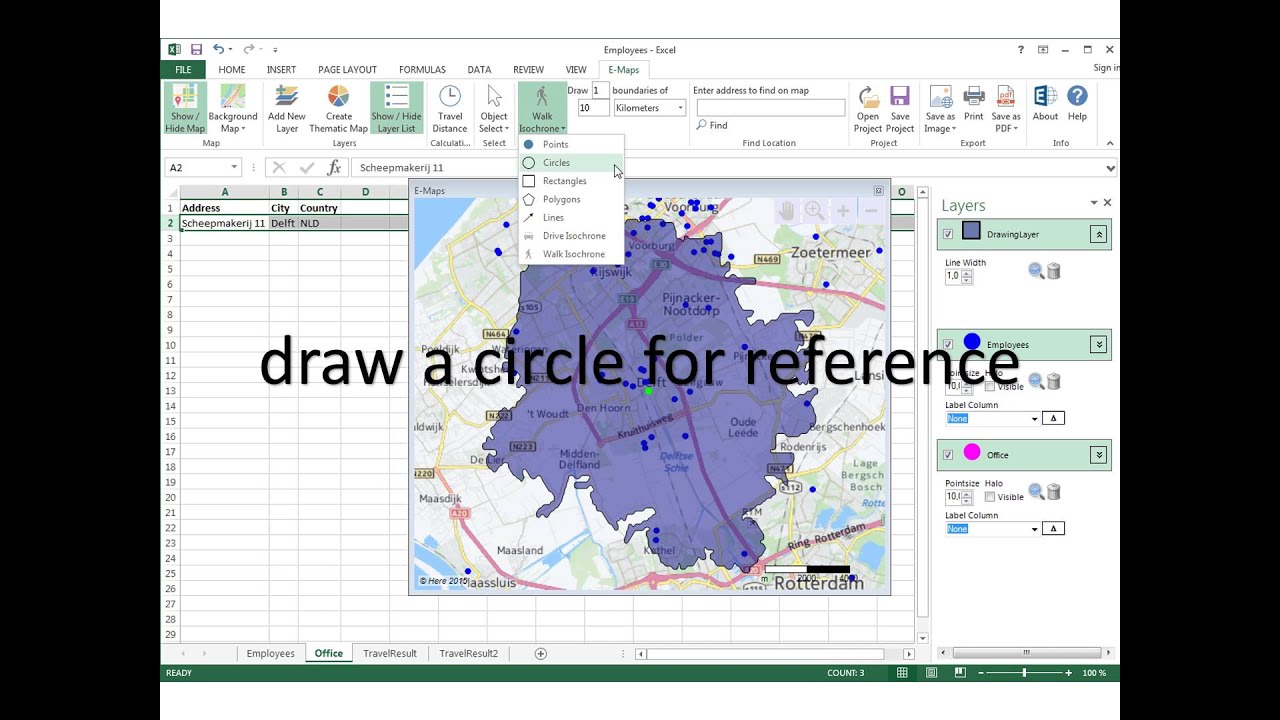
Task: Open the Background Map tool
Action: pyautogui.click(x=232, y=108)
